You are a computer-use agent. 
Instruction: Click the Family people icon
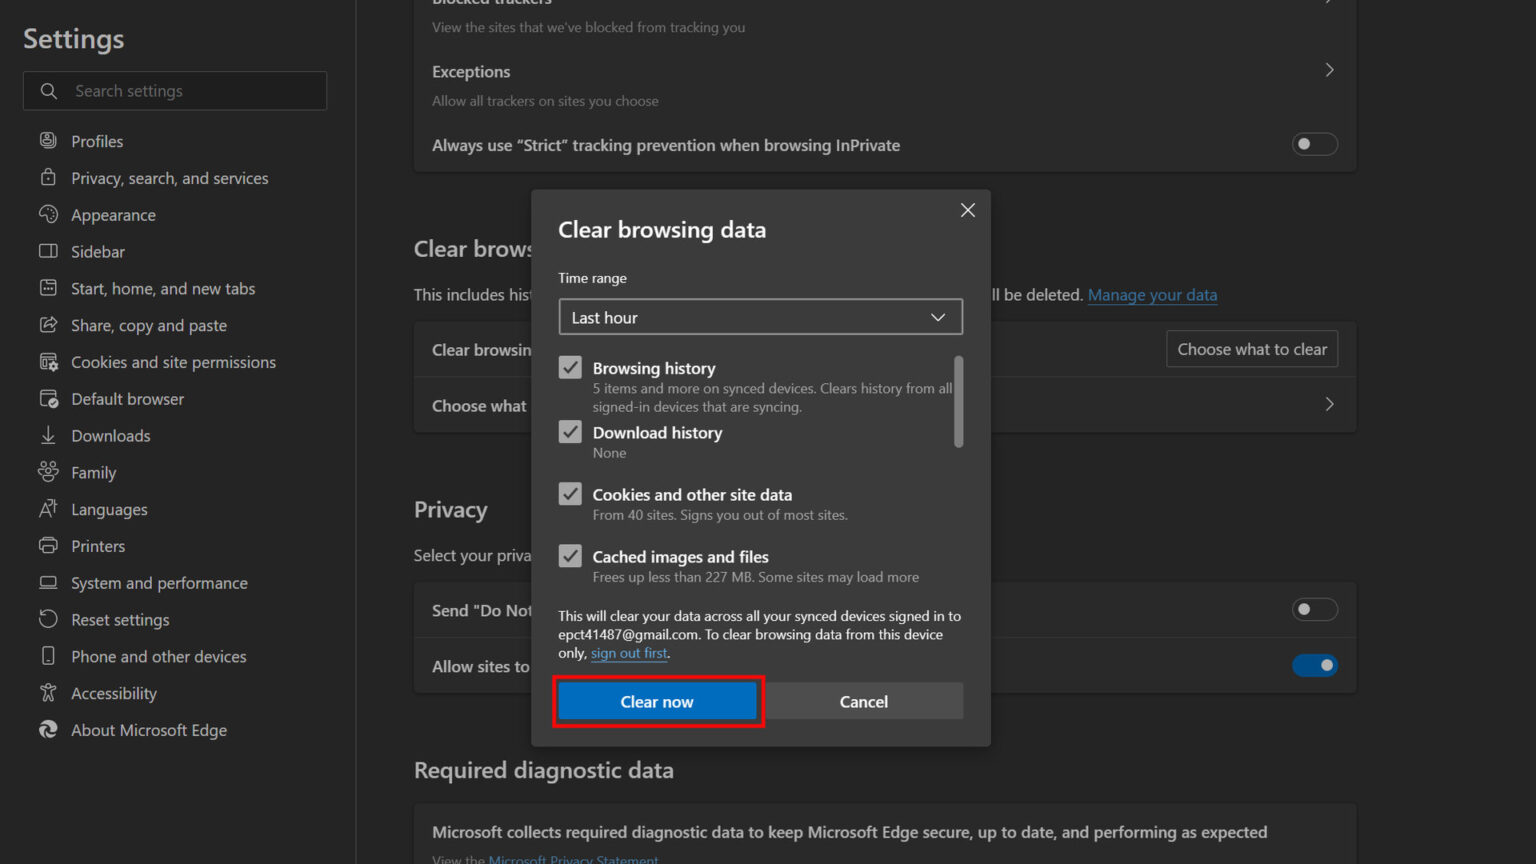[x=48, y=472]
